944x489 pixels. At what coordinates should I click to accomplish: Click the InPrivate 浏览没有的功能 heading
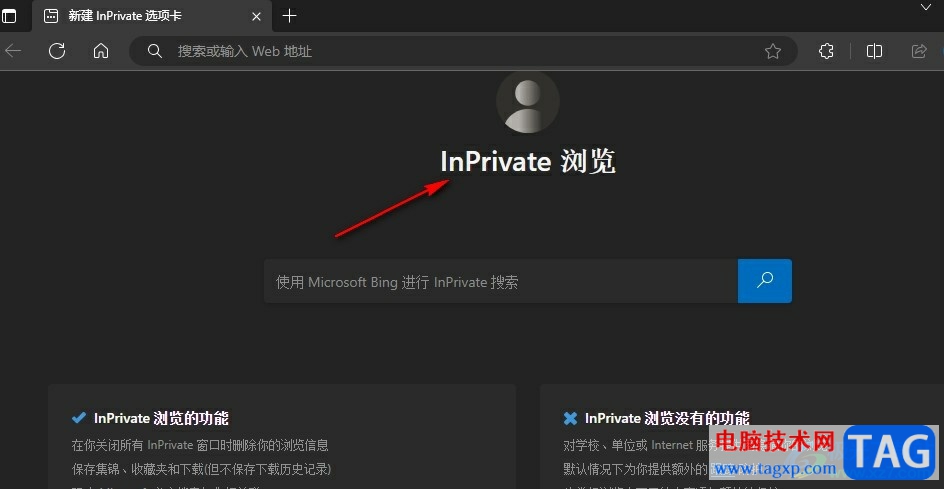tap(668, 418)
